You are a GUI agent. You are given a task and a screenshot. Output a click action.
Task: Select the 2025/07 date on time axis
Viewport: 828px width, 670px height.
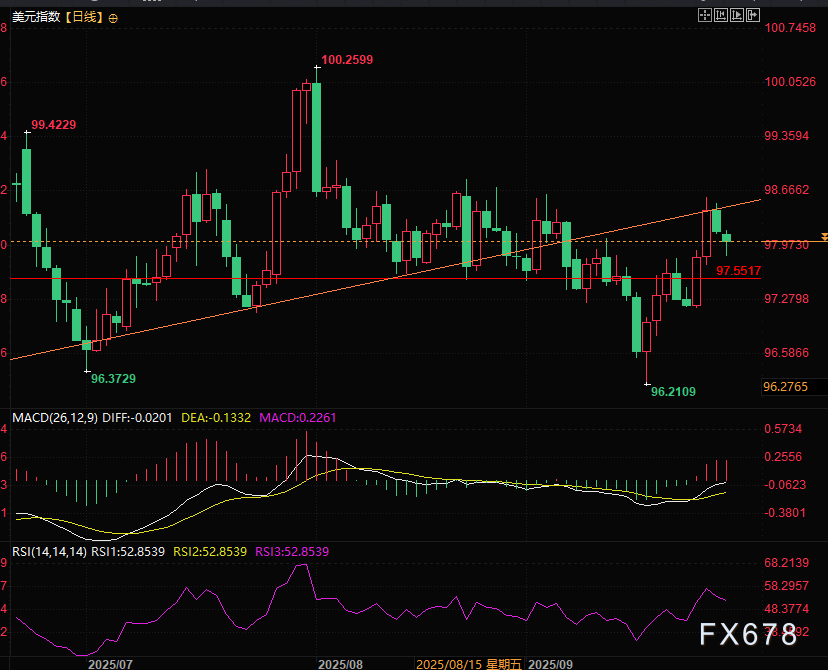pyautogui.click(x=109, y=663)
